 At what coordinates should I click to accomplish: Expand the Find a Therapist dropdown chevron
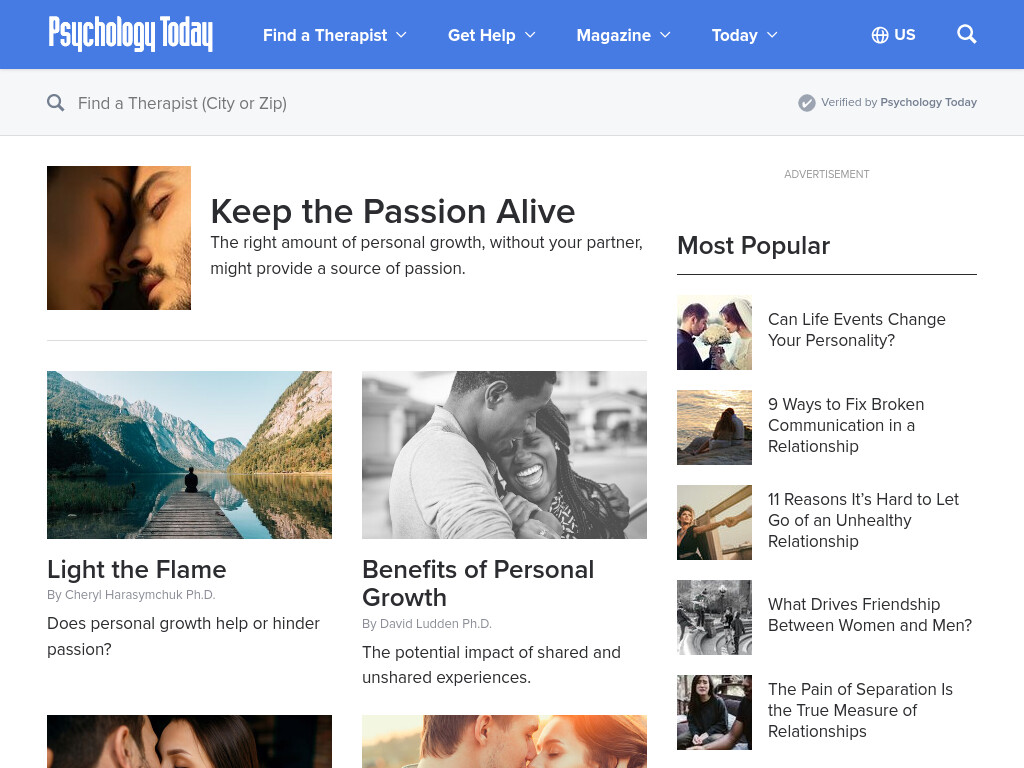click(401, 35)
